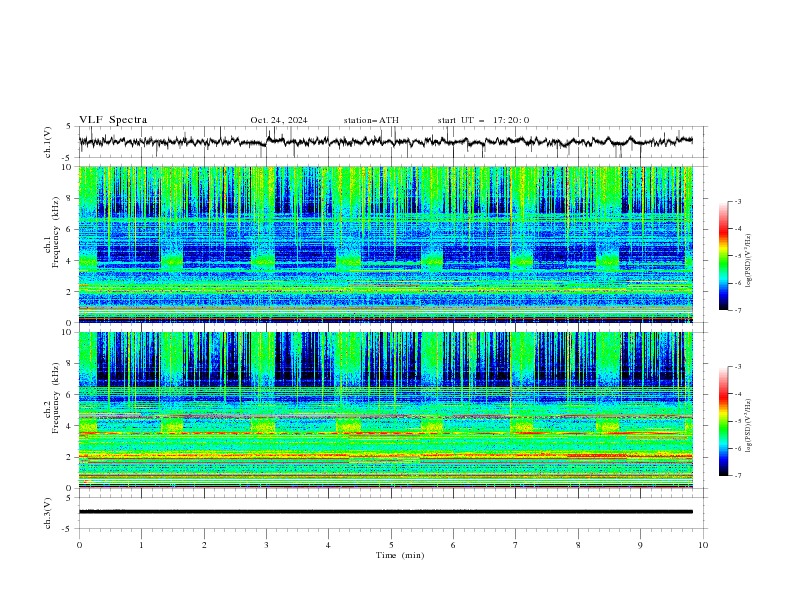Click the '9' tick on time axis

coord(640,545)
